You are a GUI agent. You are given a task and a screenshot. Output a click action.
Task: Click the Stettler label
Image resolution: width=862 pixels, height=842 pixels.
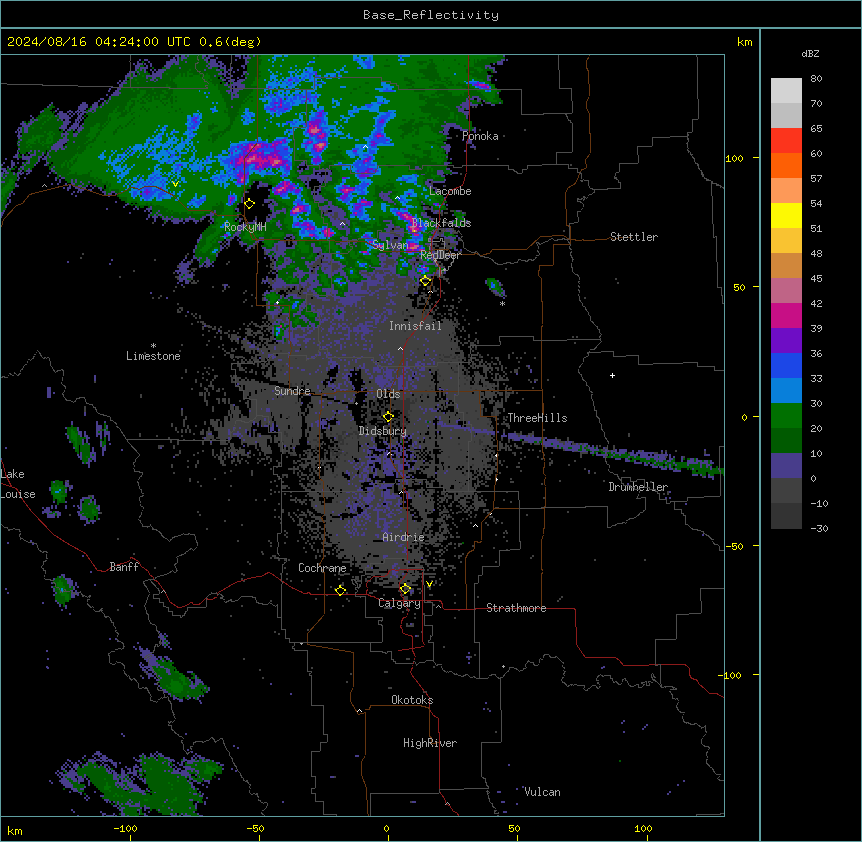click(x=634, y=237)
